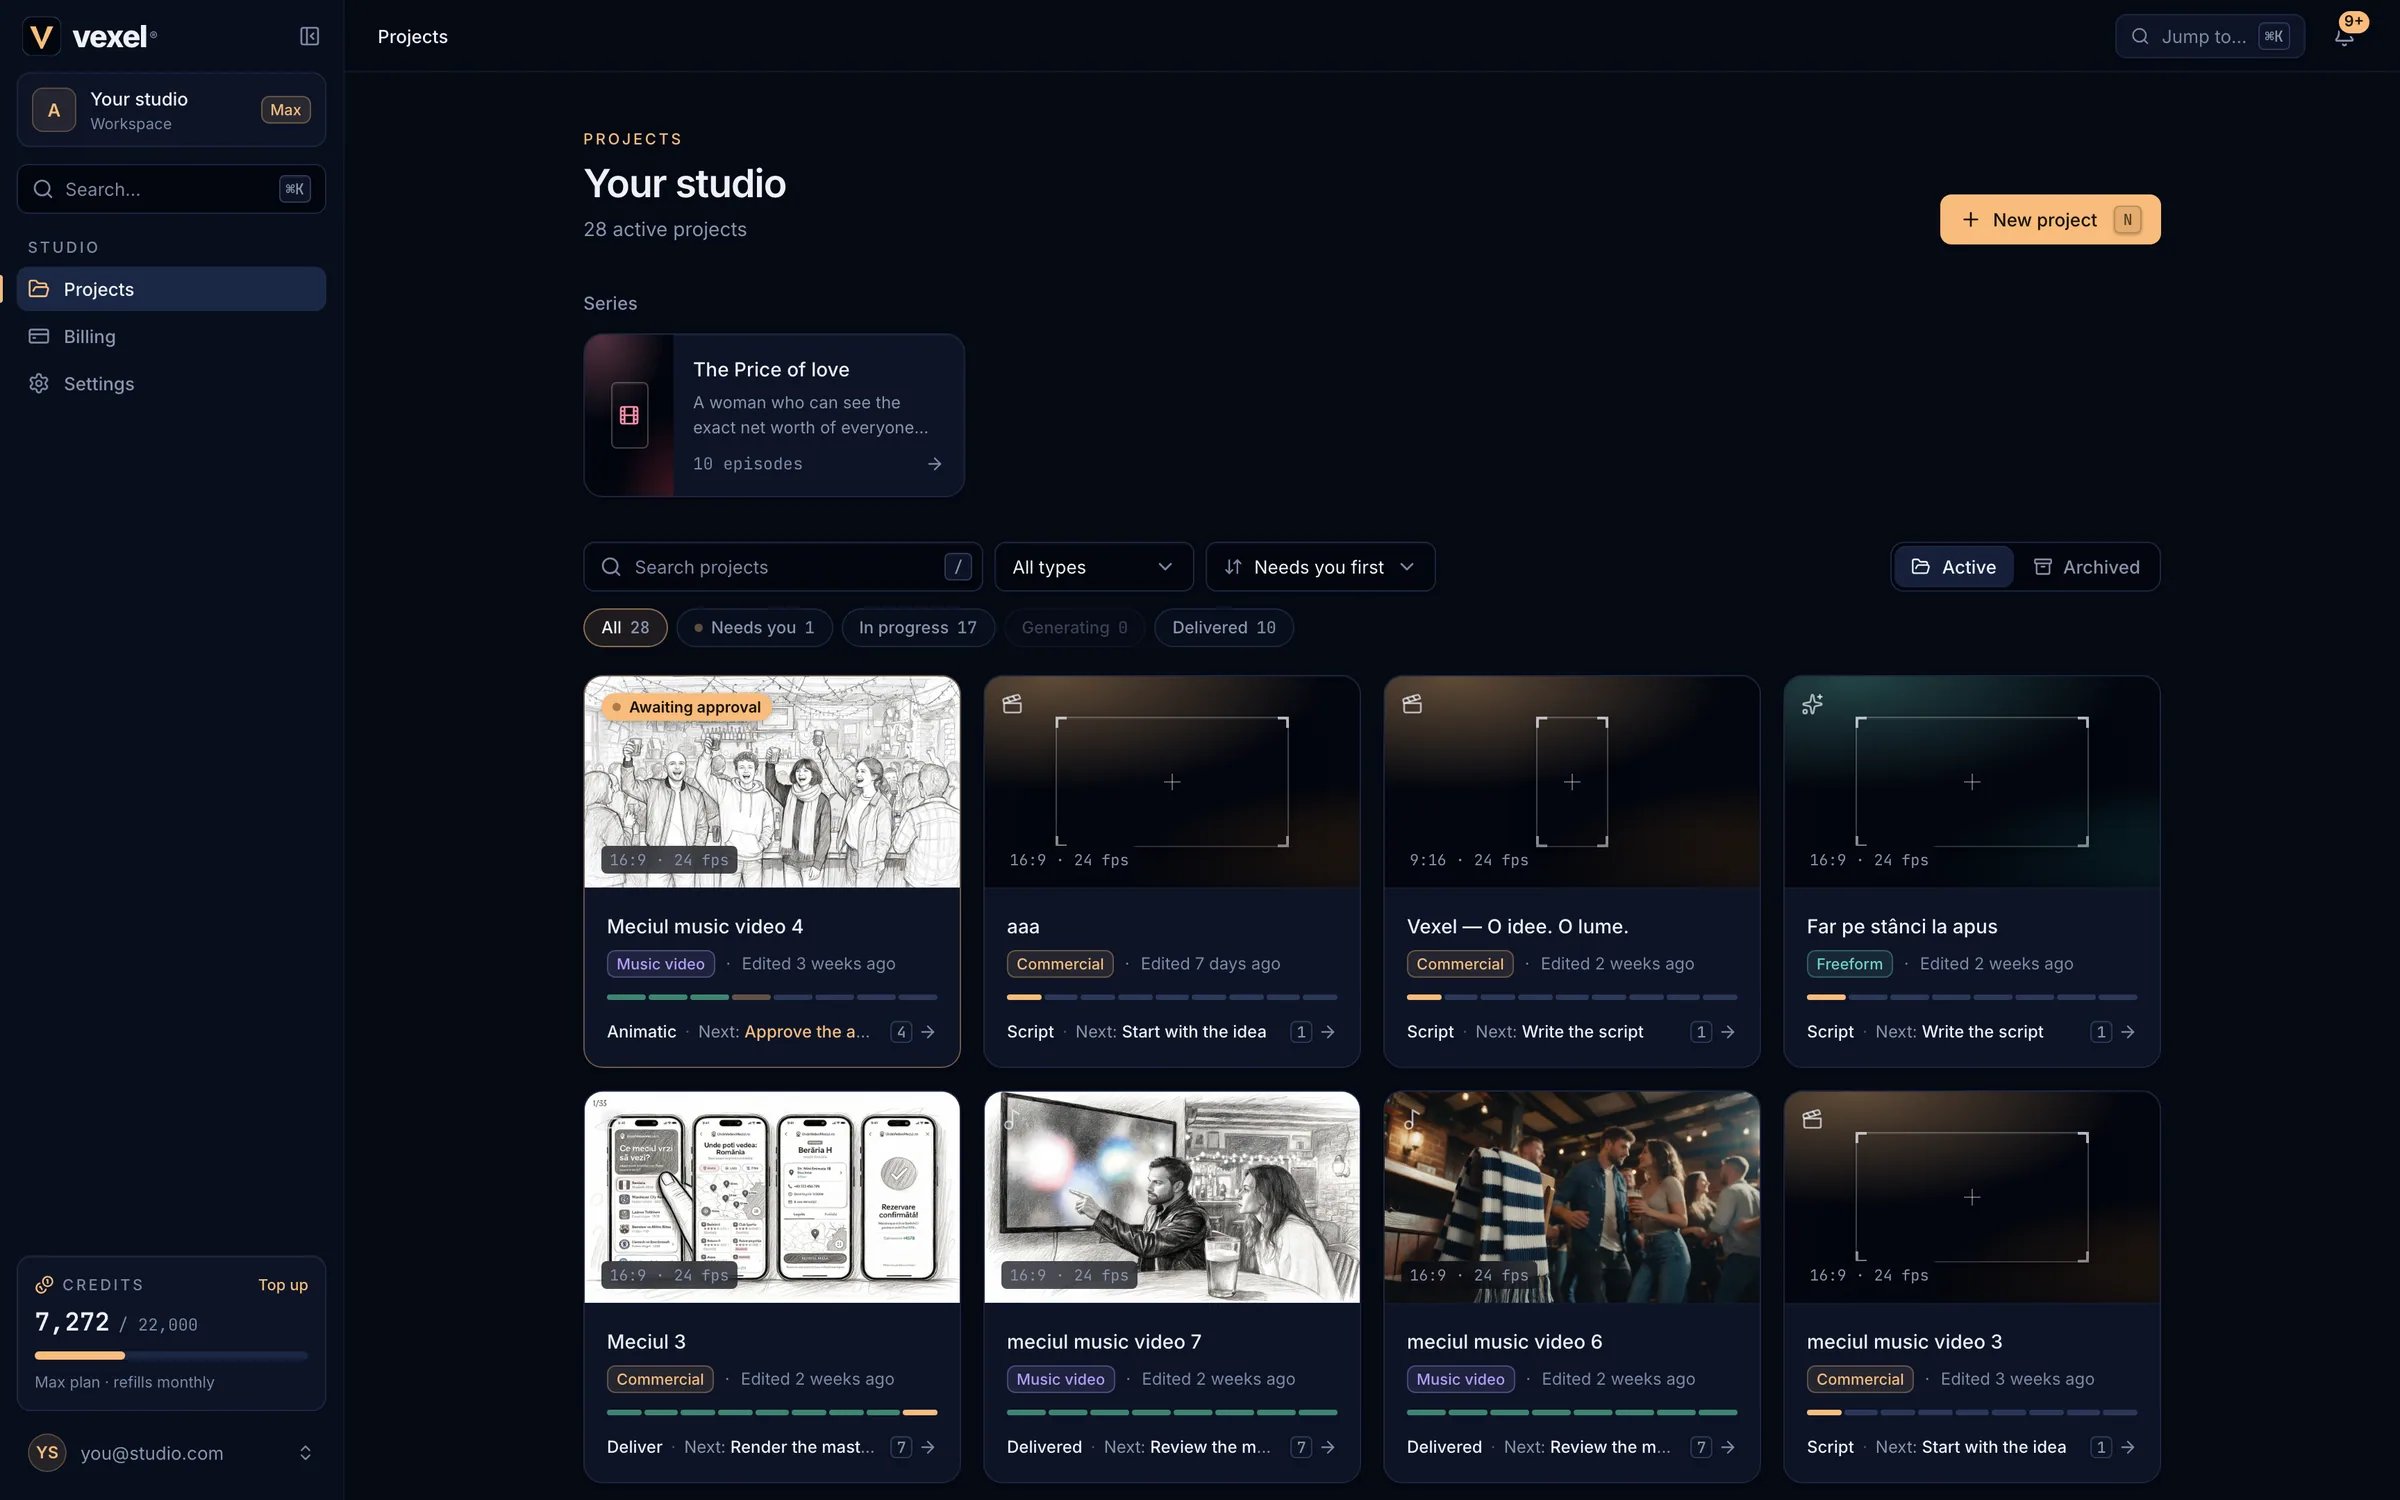Click the clapperboard icon on meciul music video 3
The height and width of the screenshot is (1500, 2400).
click(x=1812, y=1119)
